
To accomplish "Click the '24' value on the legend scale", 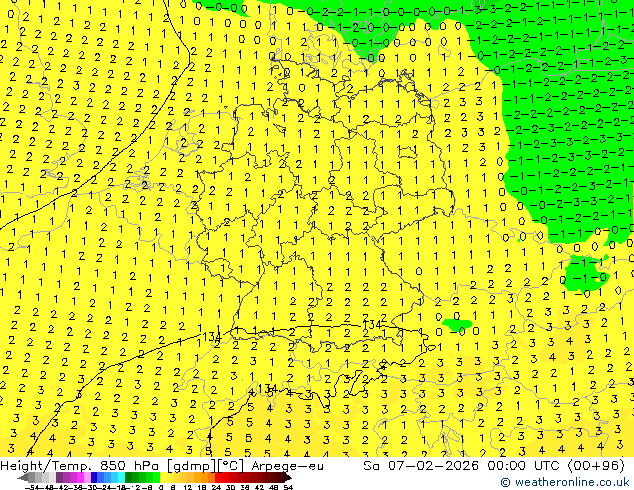I will (216, 487).
